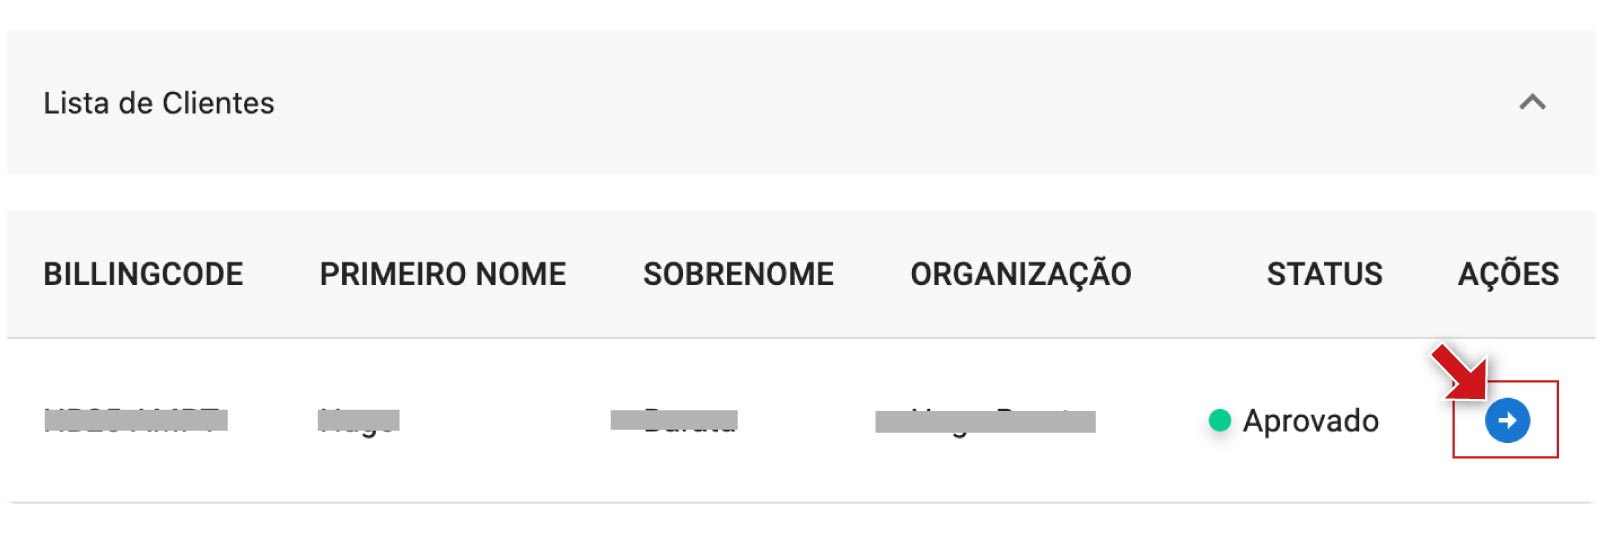Click the blue arrow action button

tap(1506, 421)
